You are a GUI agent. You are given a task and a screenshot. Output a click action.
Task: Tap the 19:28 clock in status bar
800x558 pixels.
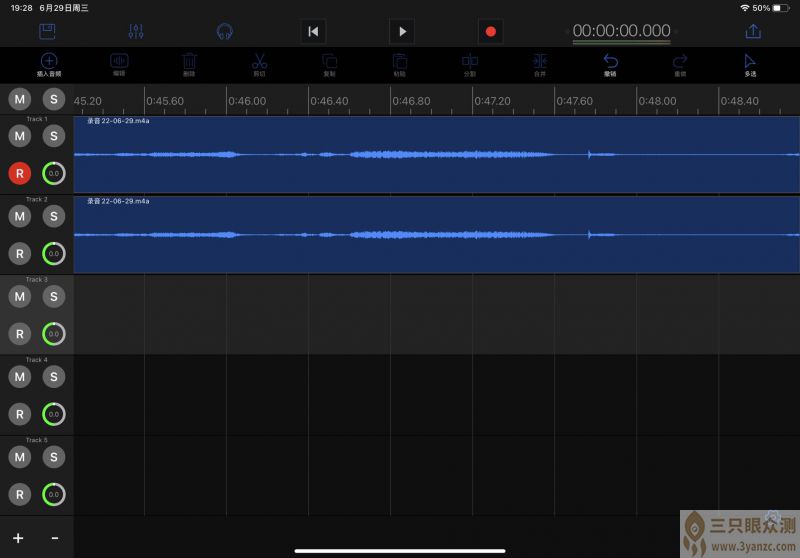click(x=21, y=8)
